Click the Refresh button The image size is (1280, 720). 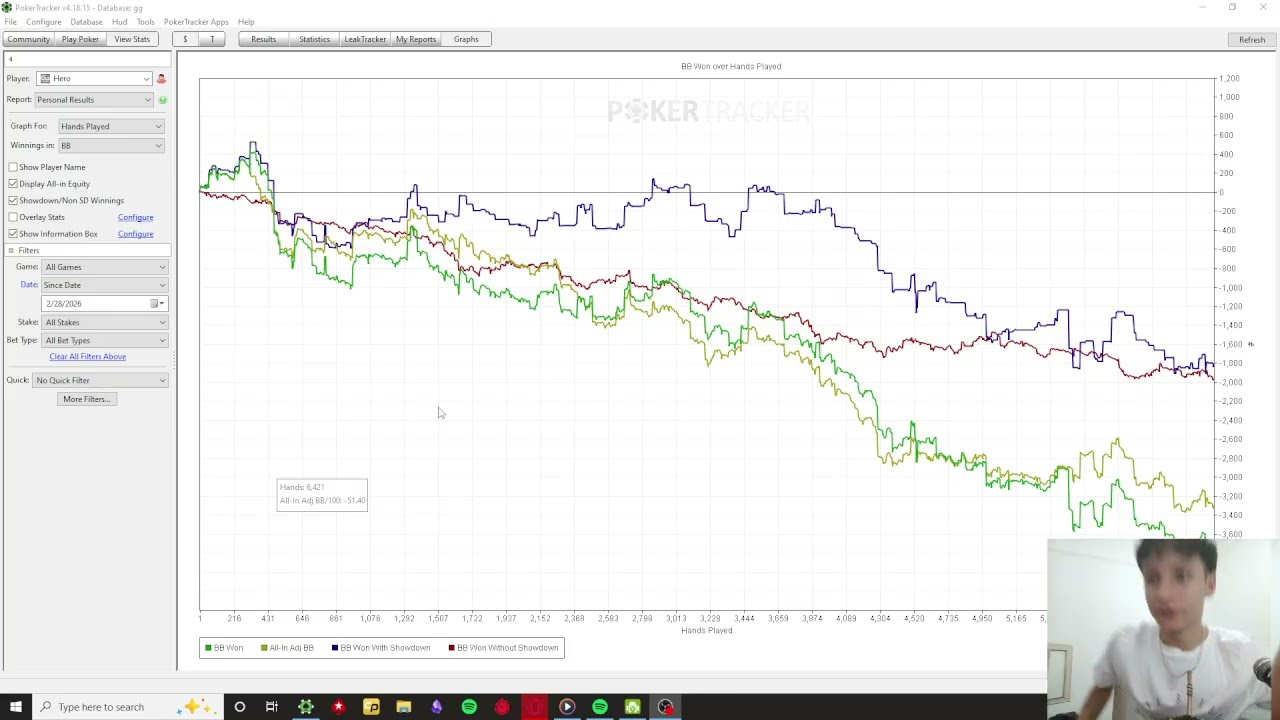(x=1252, y=39)
